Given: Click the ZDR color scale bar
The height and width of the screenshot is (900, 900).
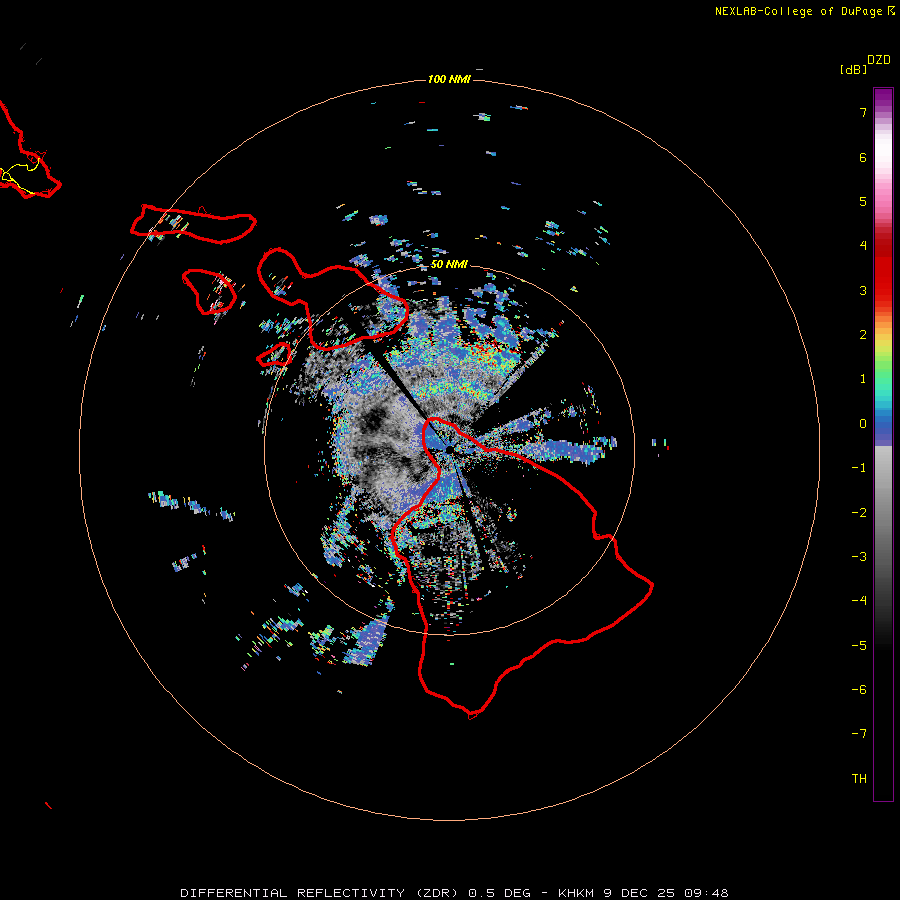Looking at the screenshot, I should click(883, 444).
